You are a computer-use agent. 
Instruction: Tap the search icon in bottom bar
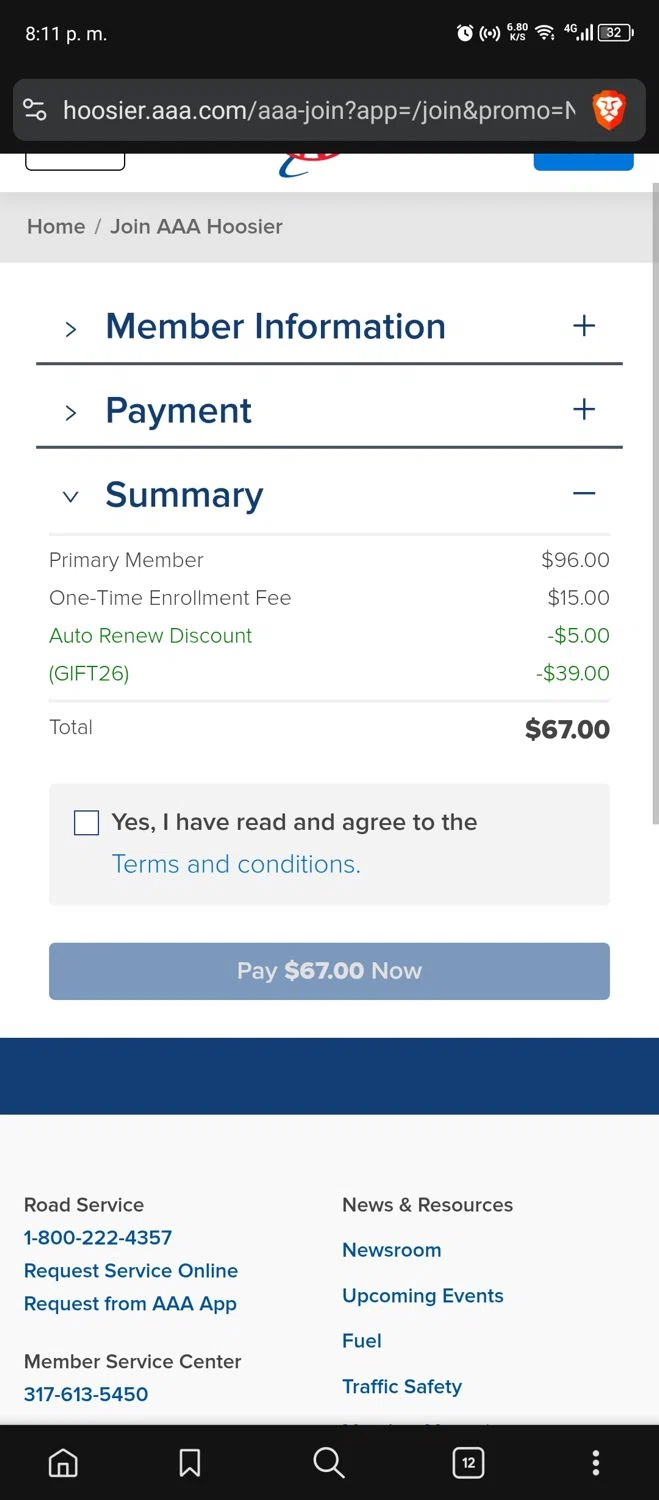328,1463
